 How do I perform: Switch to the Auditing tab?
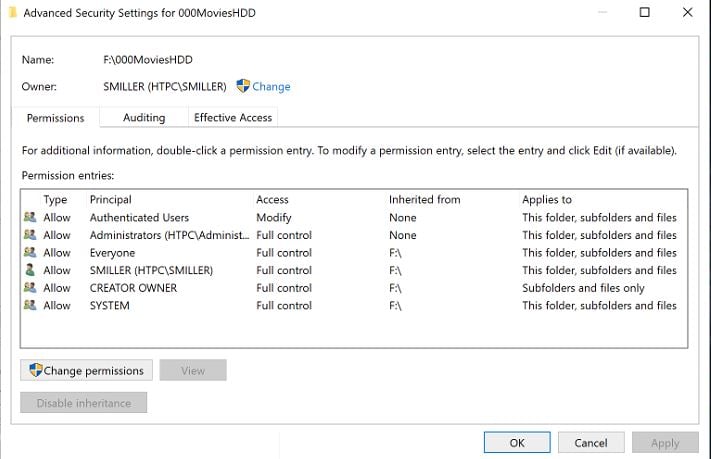(144, 118)
